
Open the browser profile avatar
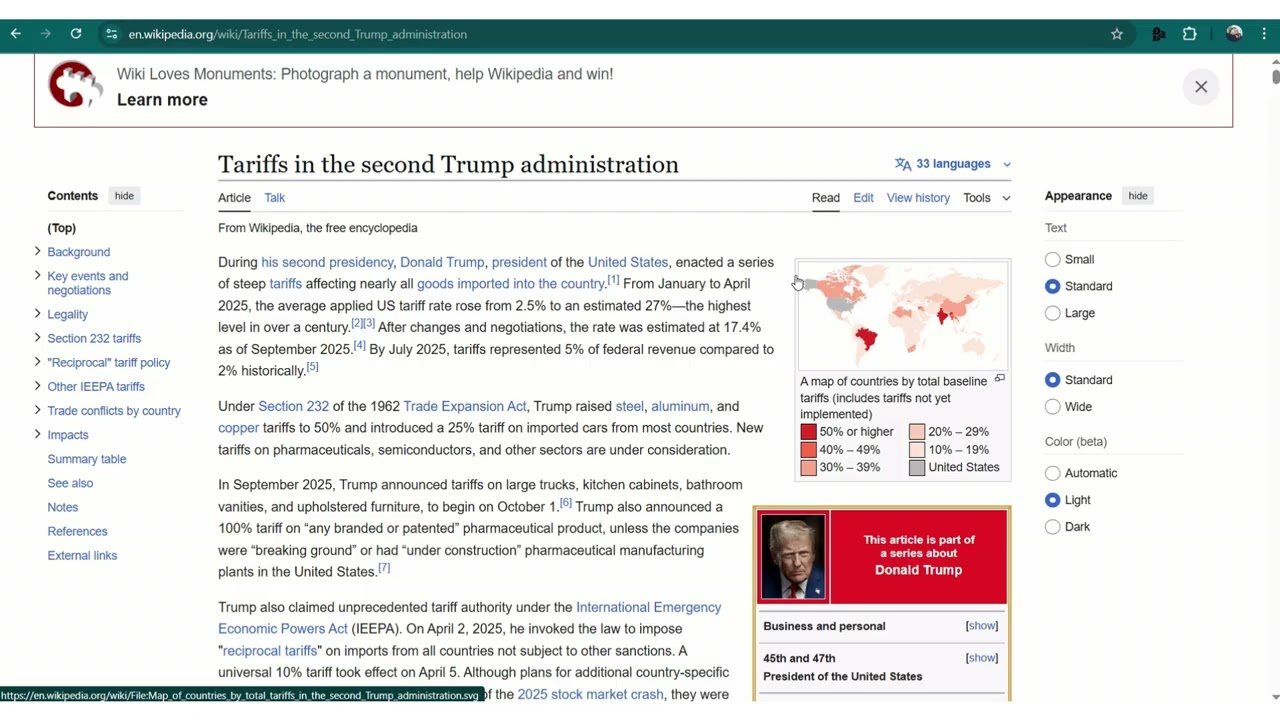pos(1235,34)
